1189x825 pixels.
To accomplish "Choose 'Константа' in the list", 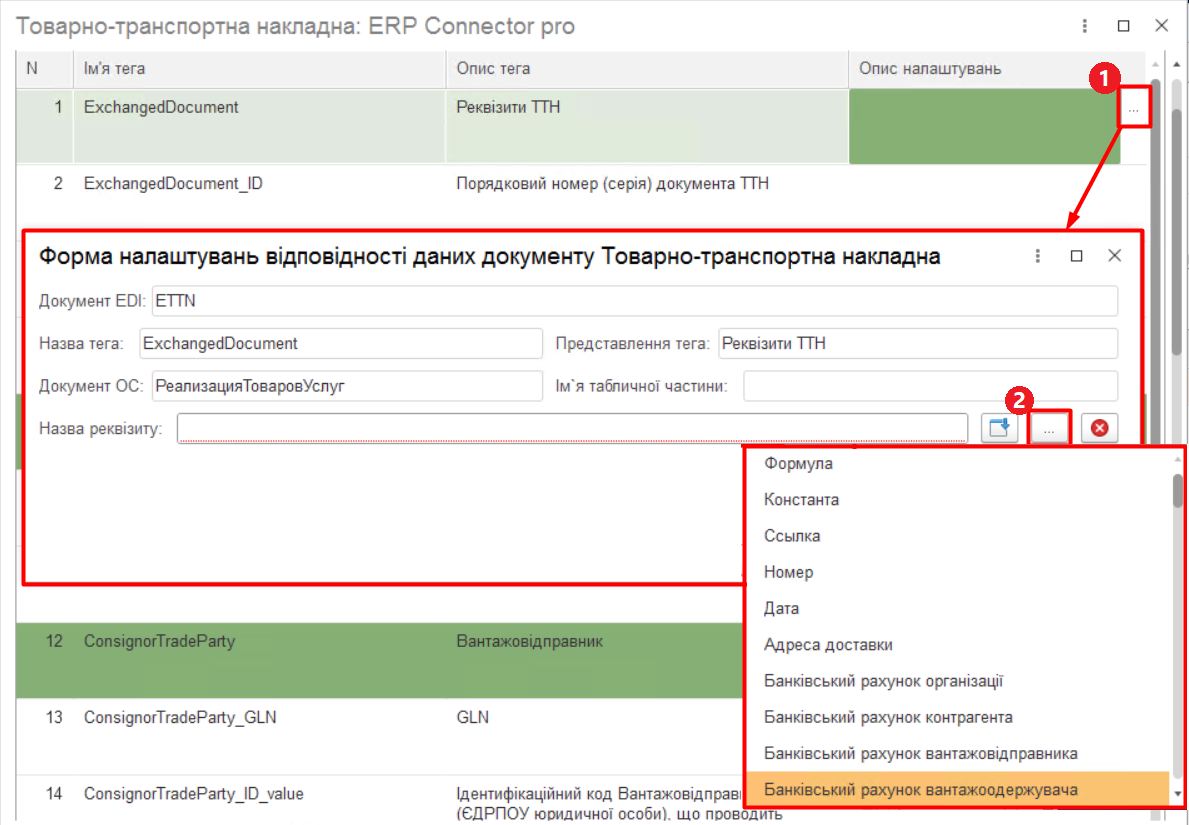I will [x=801, y=499].
